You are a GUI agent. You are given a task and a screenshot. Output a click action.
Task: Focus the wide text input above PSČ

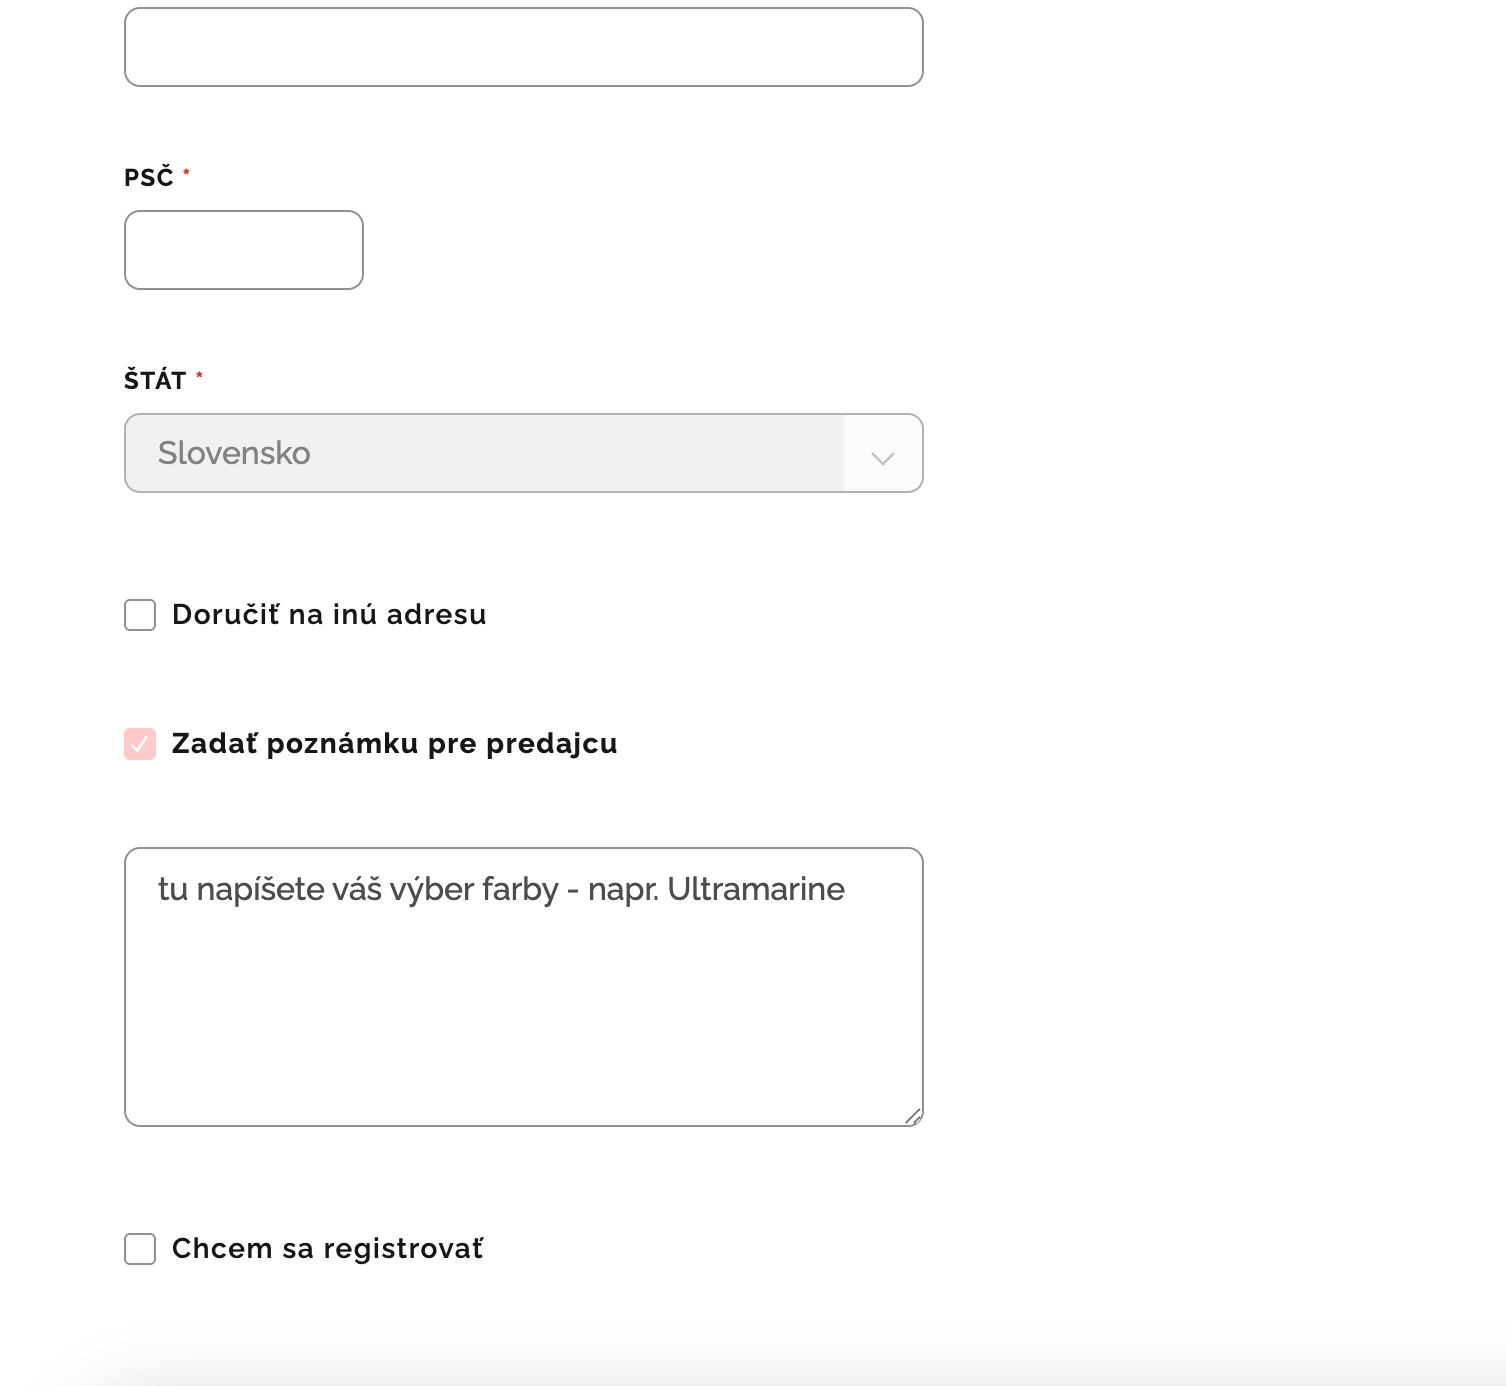click(523, 47)
